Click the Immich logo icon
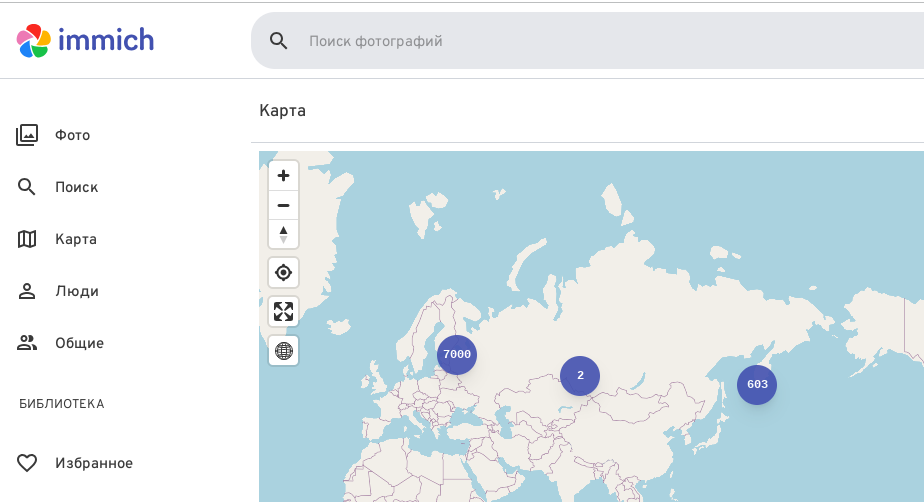 pyautogui.click(x=33, y=41)
